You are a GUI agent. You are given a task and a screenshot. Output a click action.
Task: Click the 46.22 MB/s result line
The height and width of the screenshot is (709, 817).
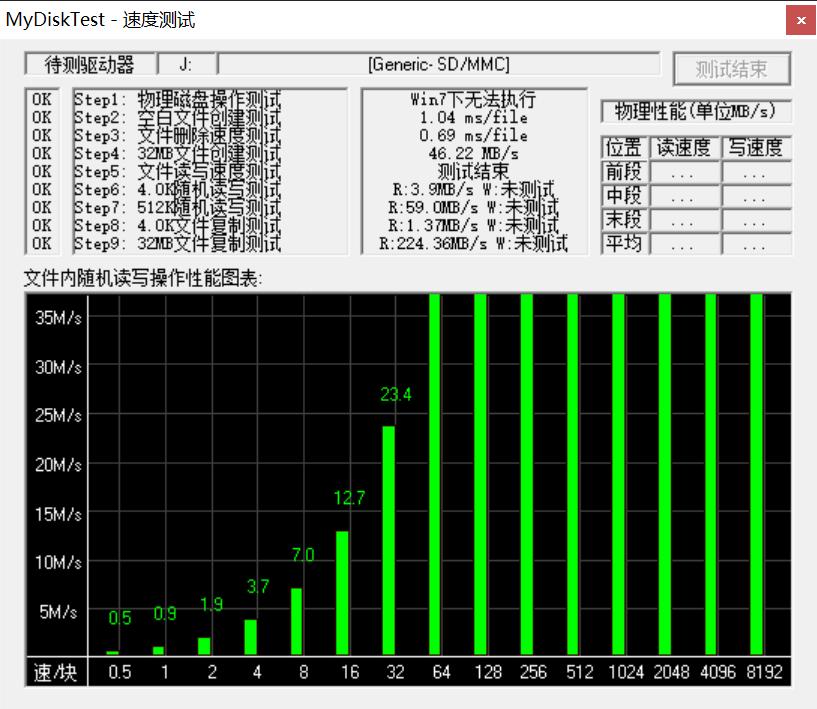click(473, 154)
